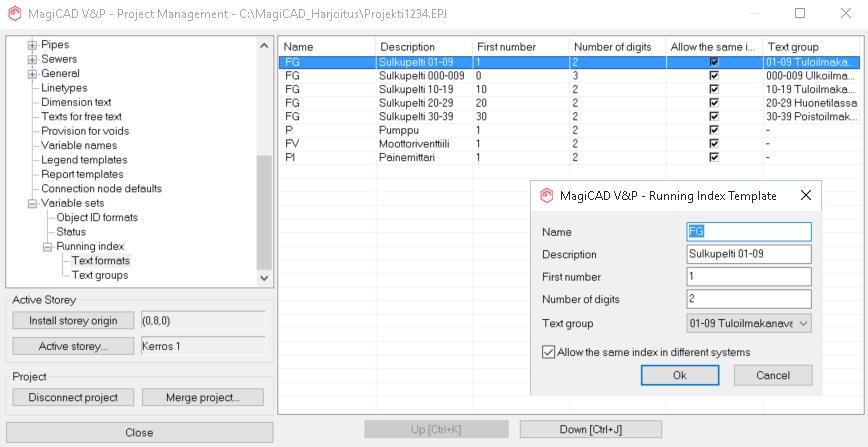Click the Active storey... button

pyautogui.click(x=73, y=346)
